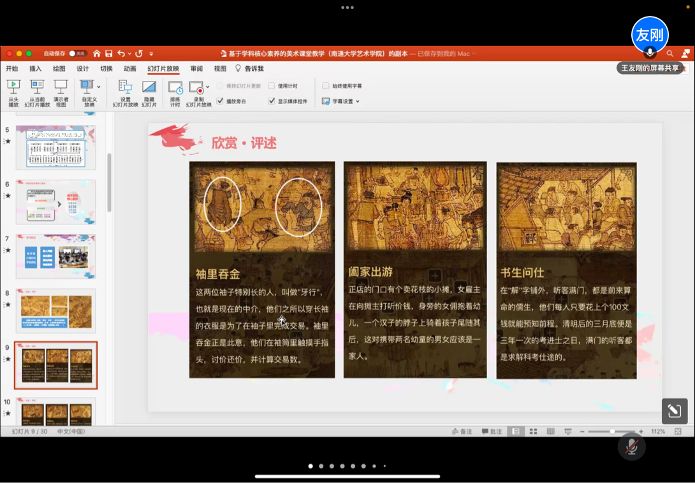Select slide 8 thumbnail
The width and height of the screenshot is (695, 483).
[56, 311]
